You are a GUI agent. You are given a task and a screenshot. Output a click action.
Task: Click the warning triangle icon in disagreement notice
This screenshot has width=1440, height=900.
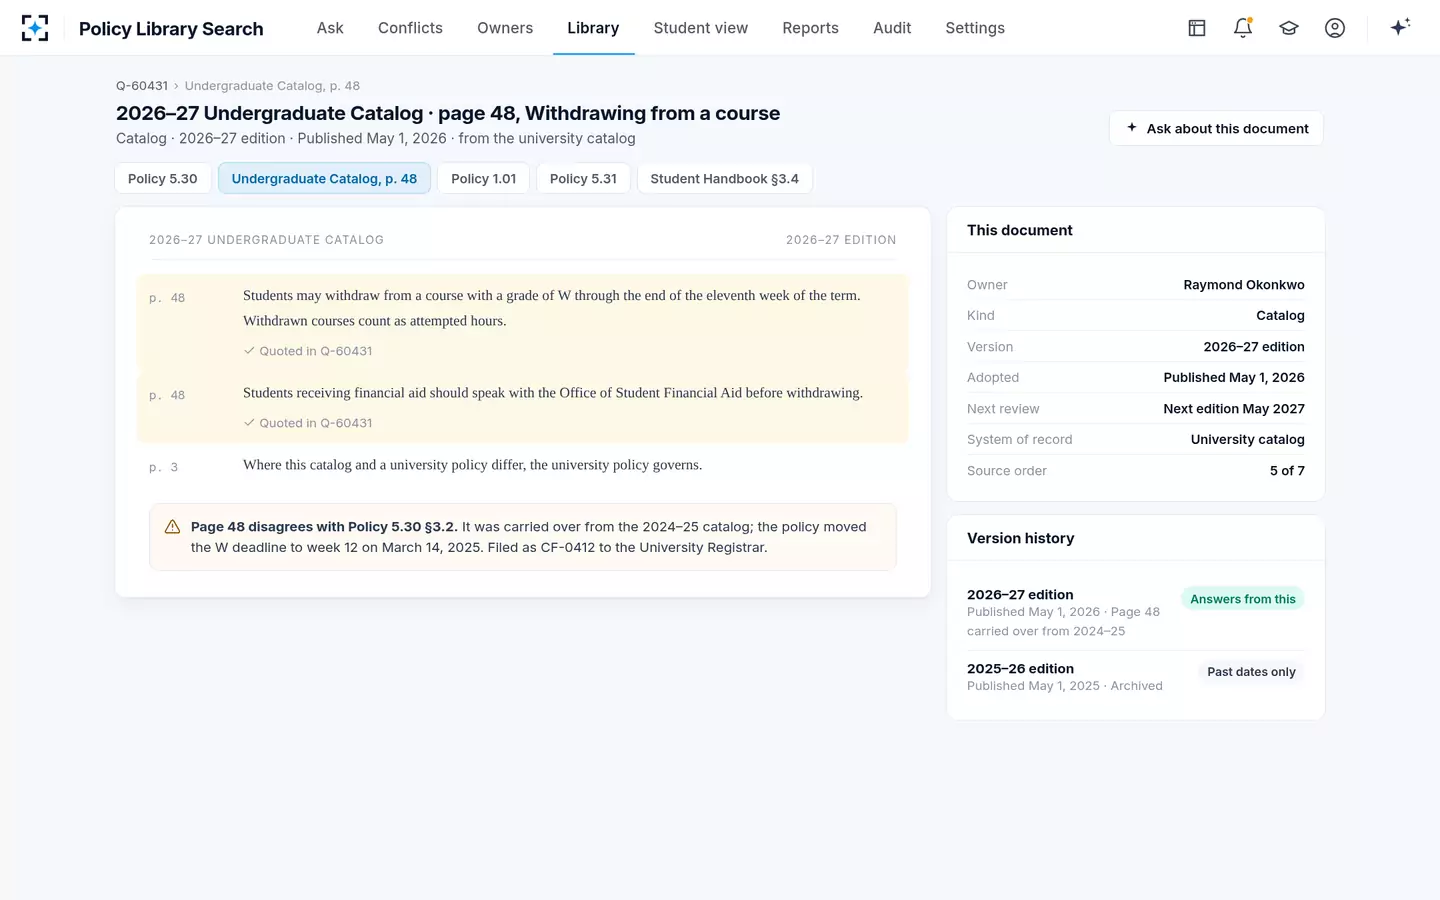click(172, 527)
